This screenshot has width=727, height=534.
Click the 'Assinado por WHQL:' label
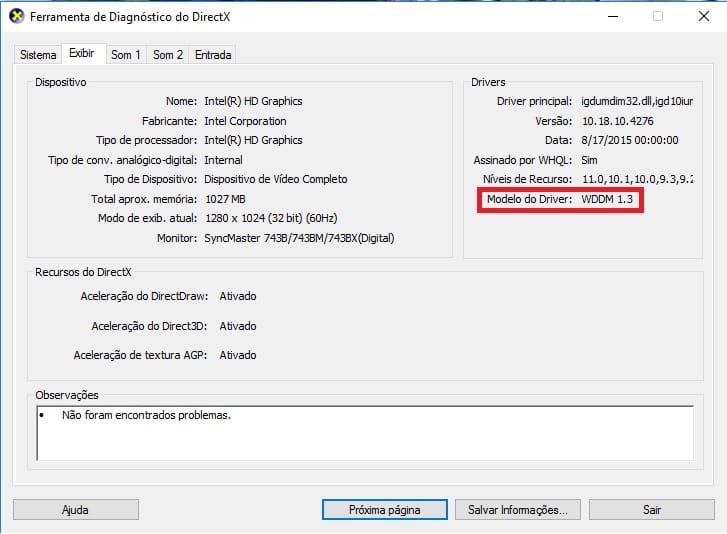[x=523, y=160]
